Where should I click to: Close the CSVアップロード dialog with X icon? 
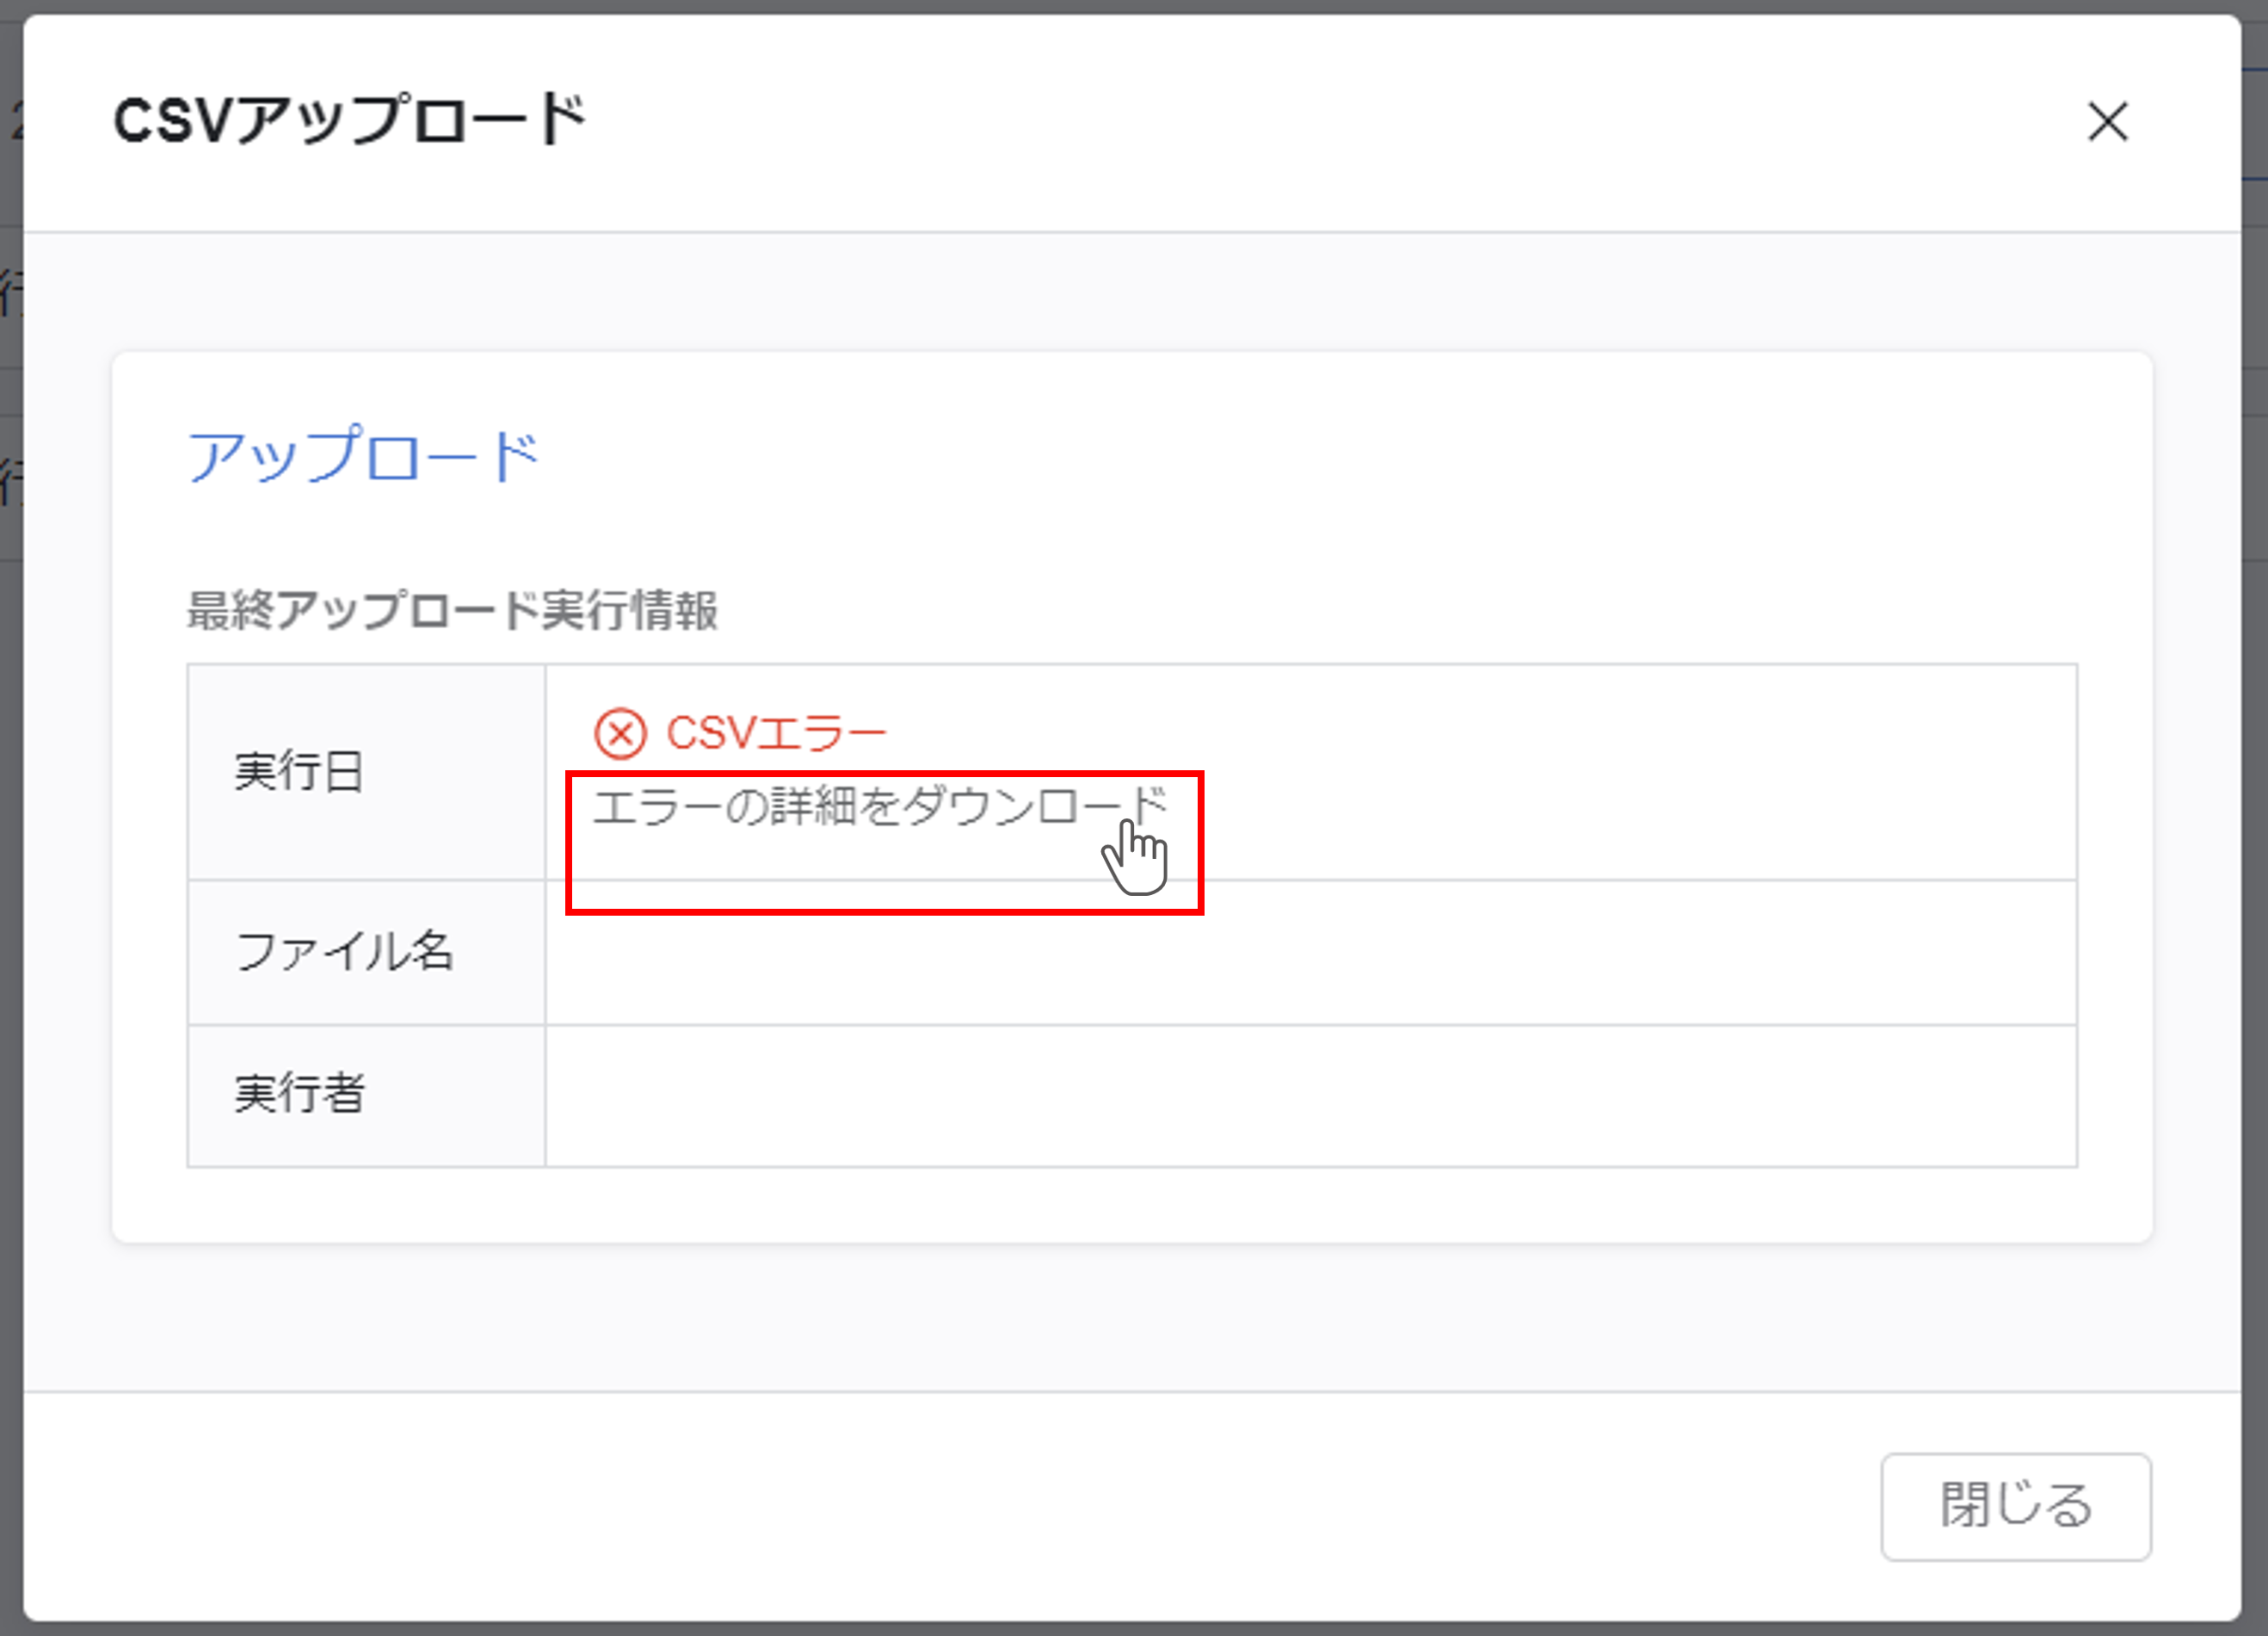(2107, 122)
